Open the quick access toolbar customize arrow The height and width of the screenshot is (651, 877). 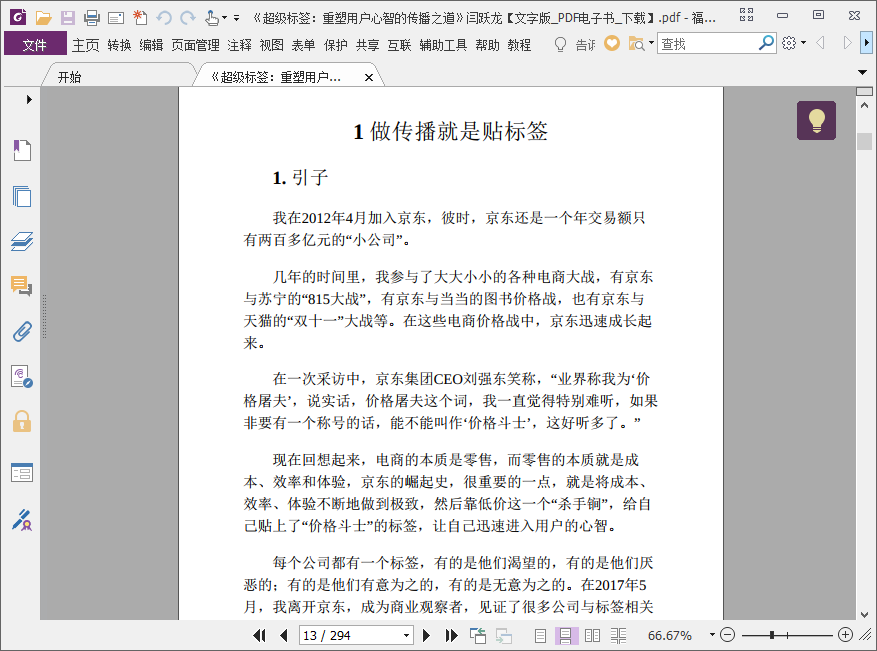237,18
